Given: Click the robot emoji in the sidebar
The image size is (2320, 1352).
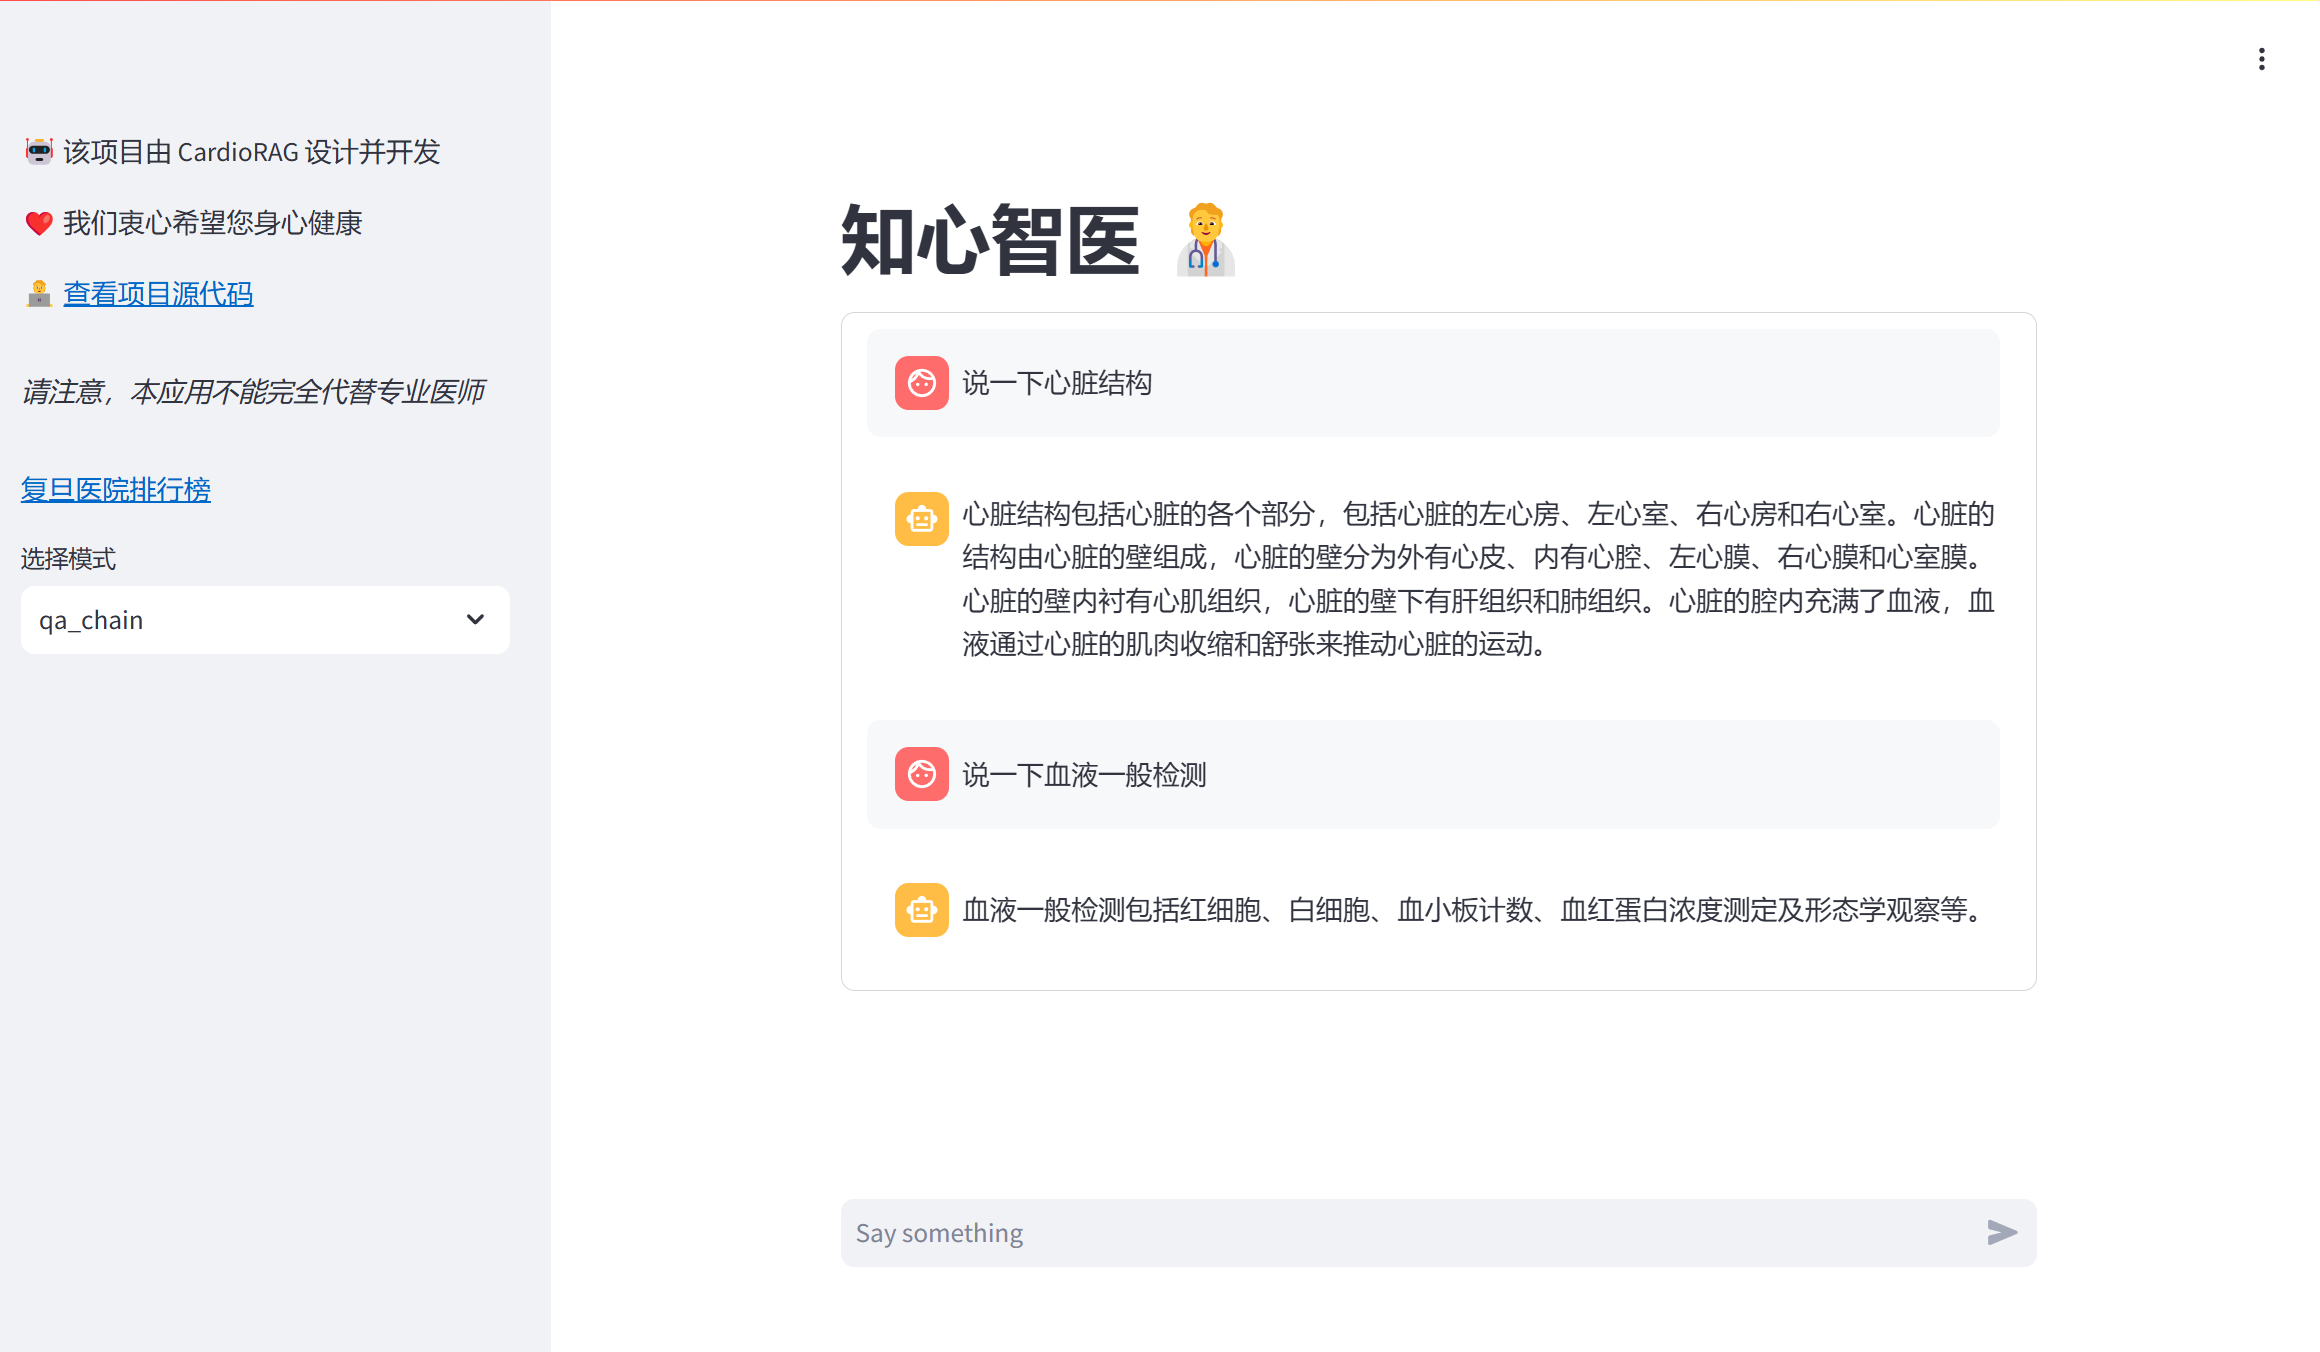Looking at the screenshot, I should coord(39,151).
